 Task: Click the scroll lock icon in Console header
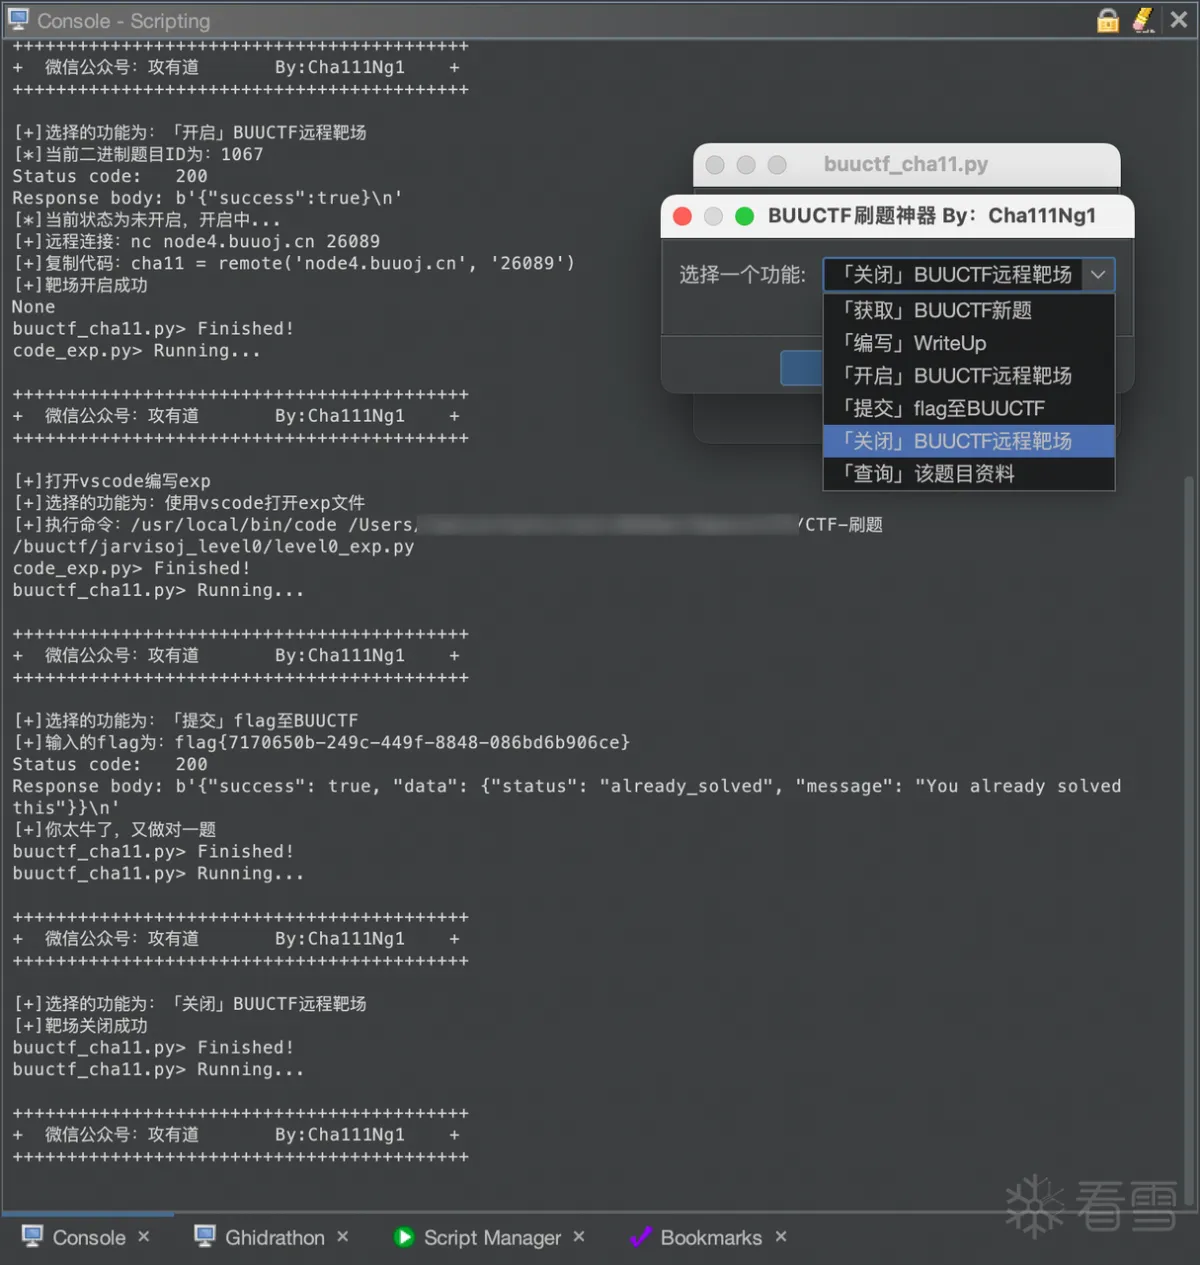[x=1108, y=20]
